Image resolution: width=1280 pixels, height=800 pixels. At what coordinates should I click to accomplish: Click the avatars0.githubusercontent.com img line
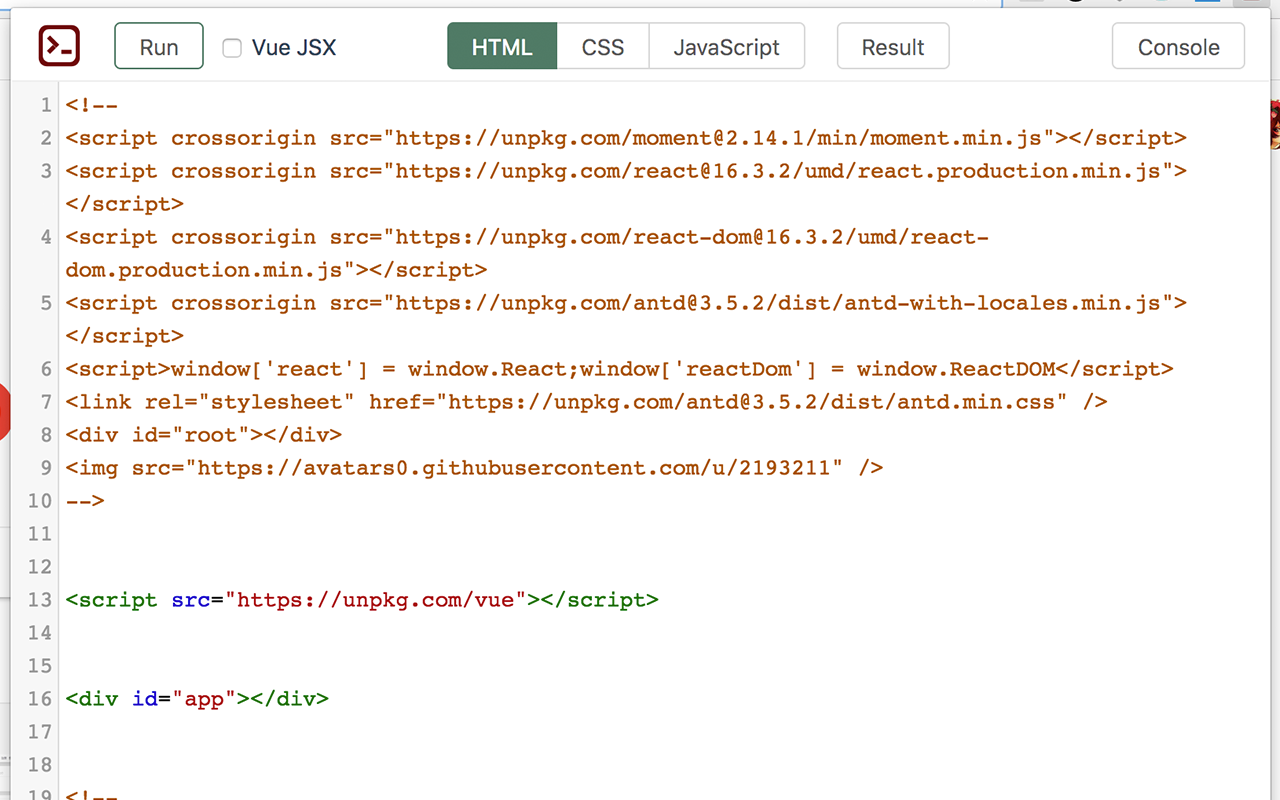(x=474, y=468)
